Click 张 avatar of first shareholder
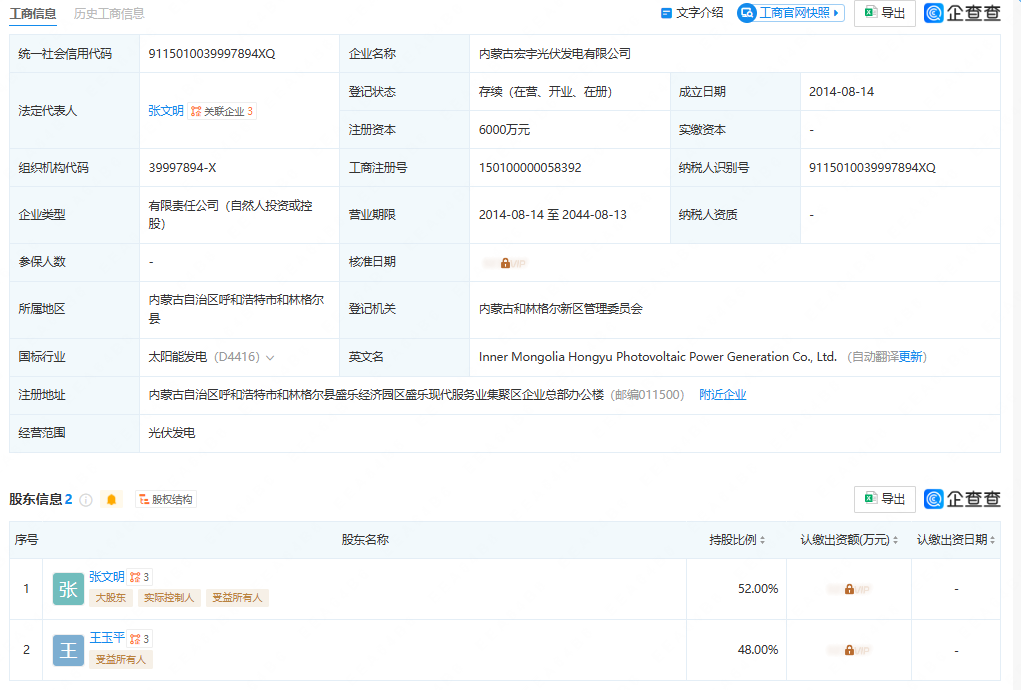The image size is (1021, 690). (68, 589)
